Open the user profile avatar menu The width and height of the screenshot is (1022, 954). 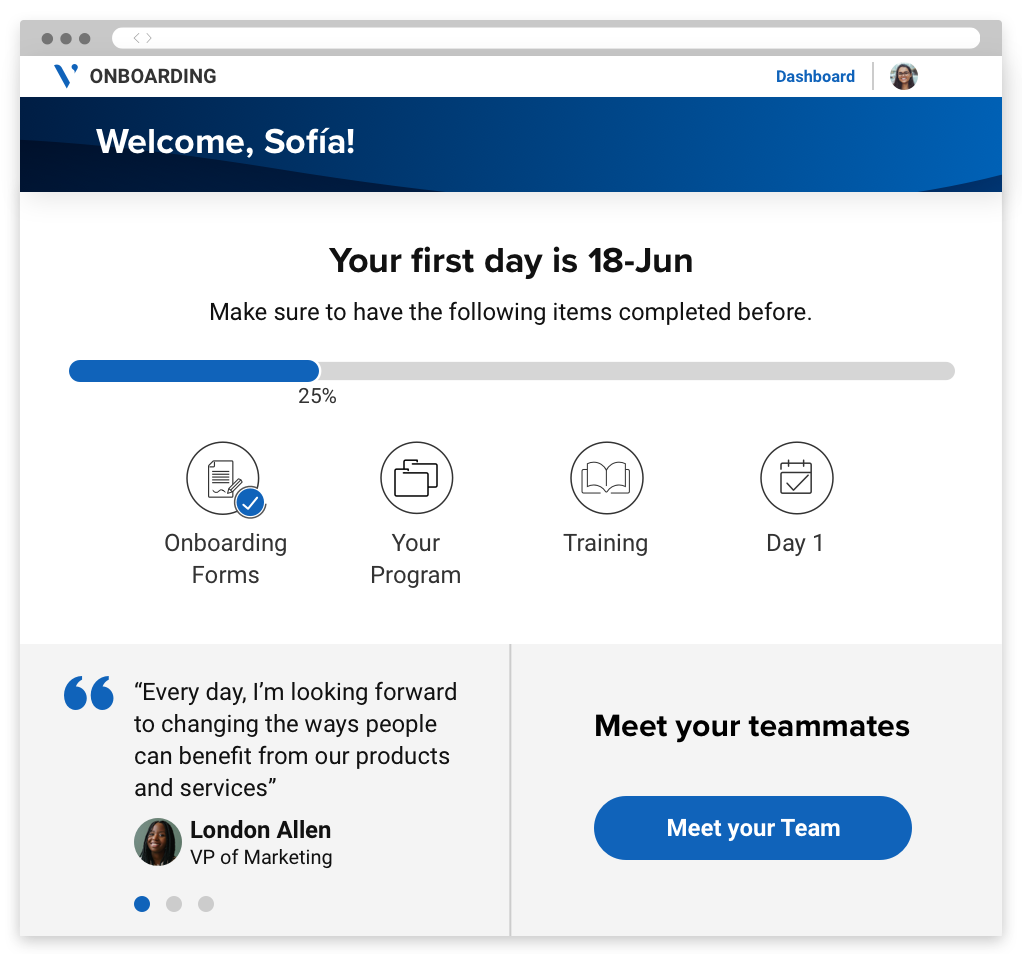(904, 76)
